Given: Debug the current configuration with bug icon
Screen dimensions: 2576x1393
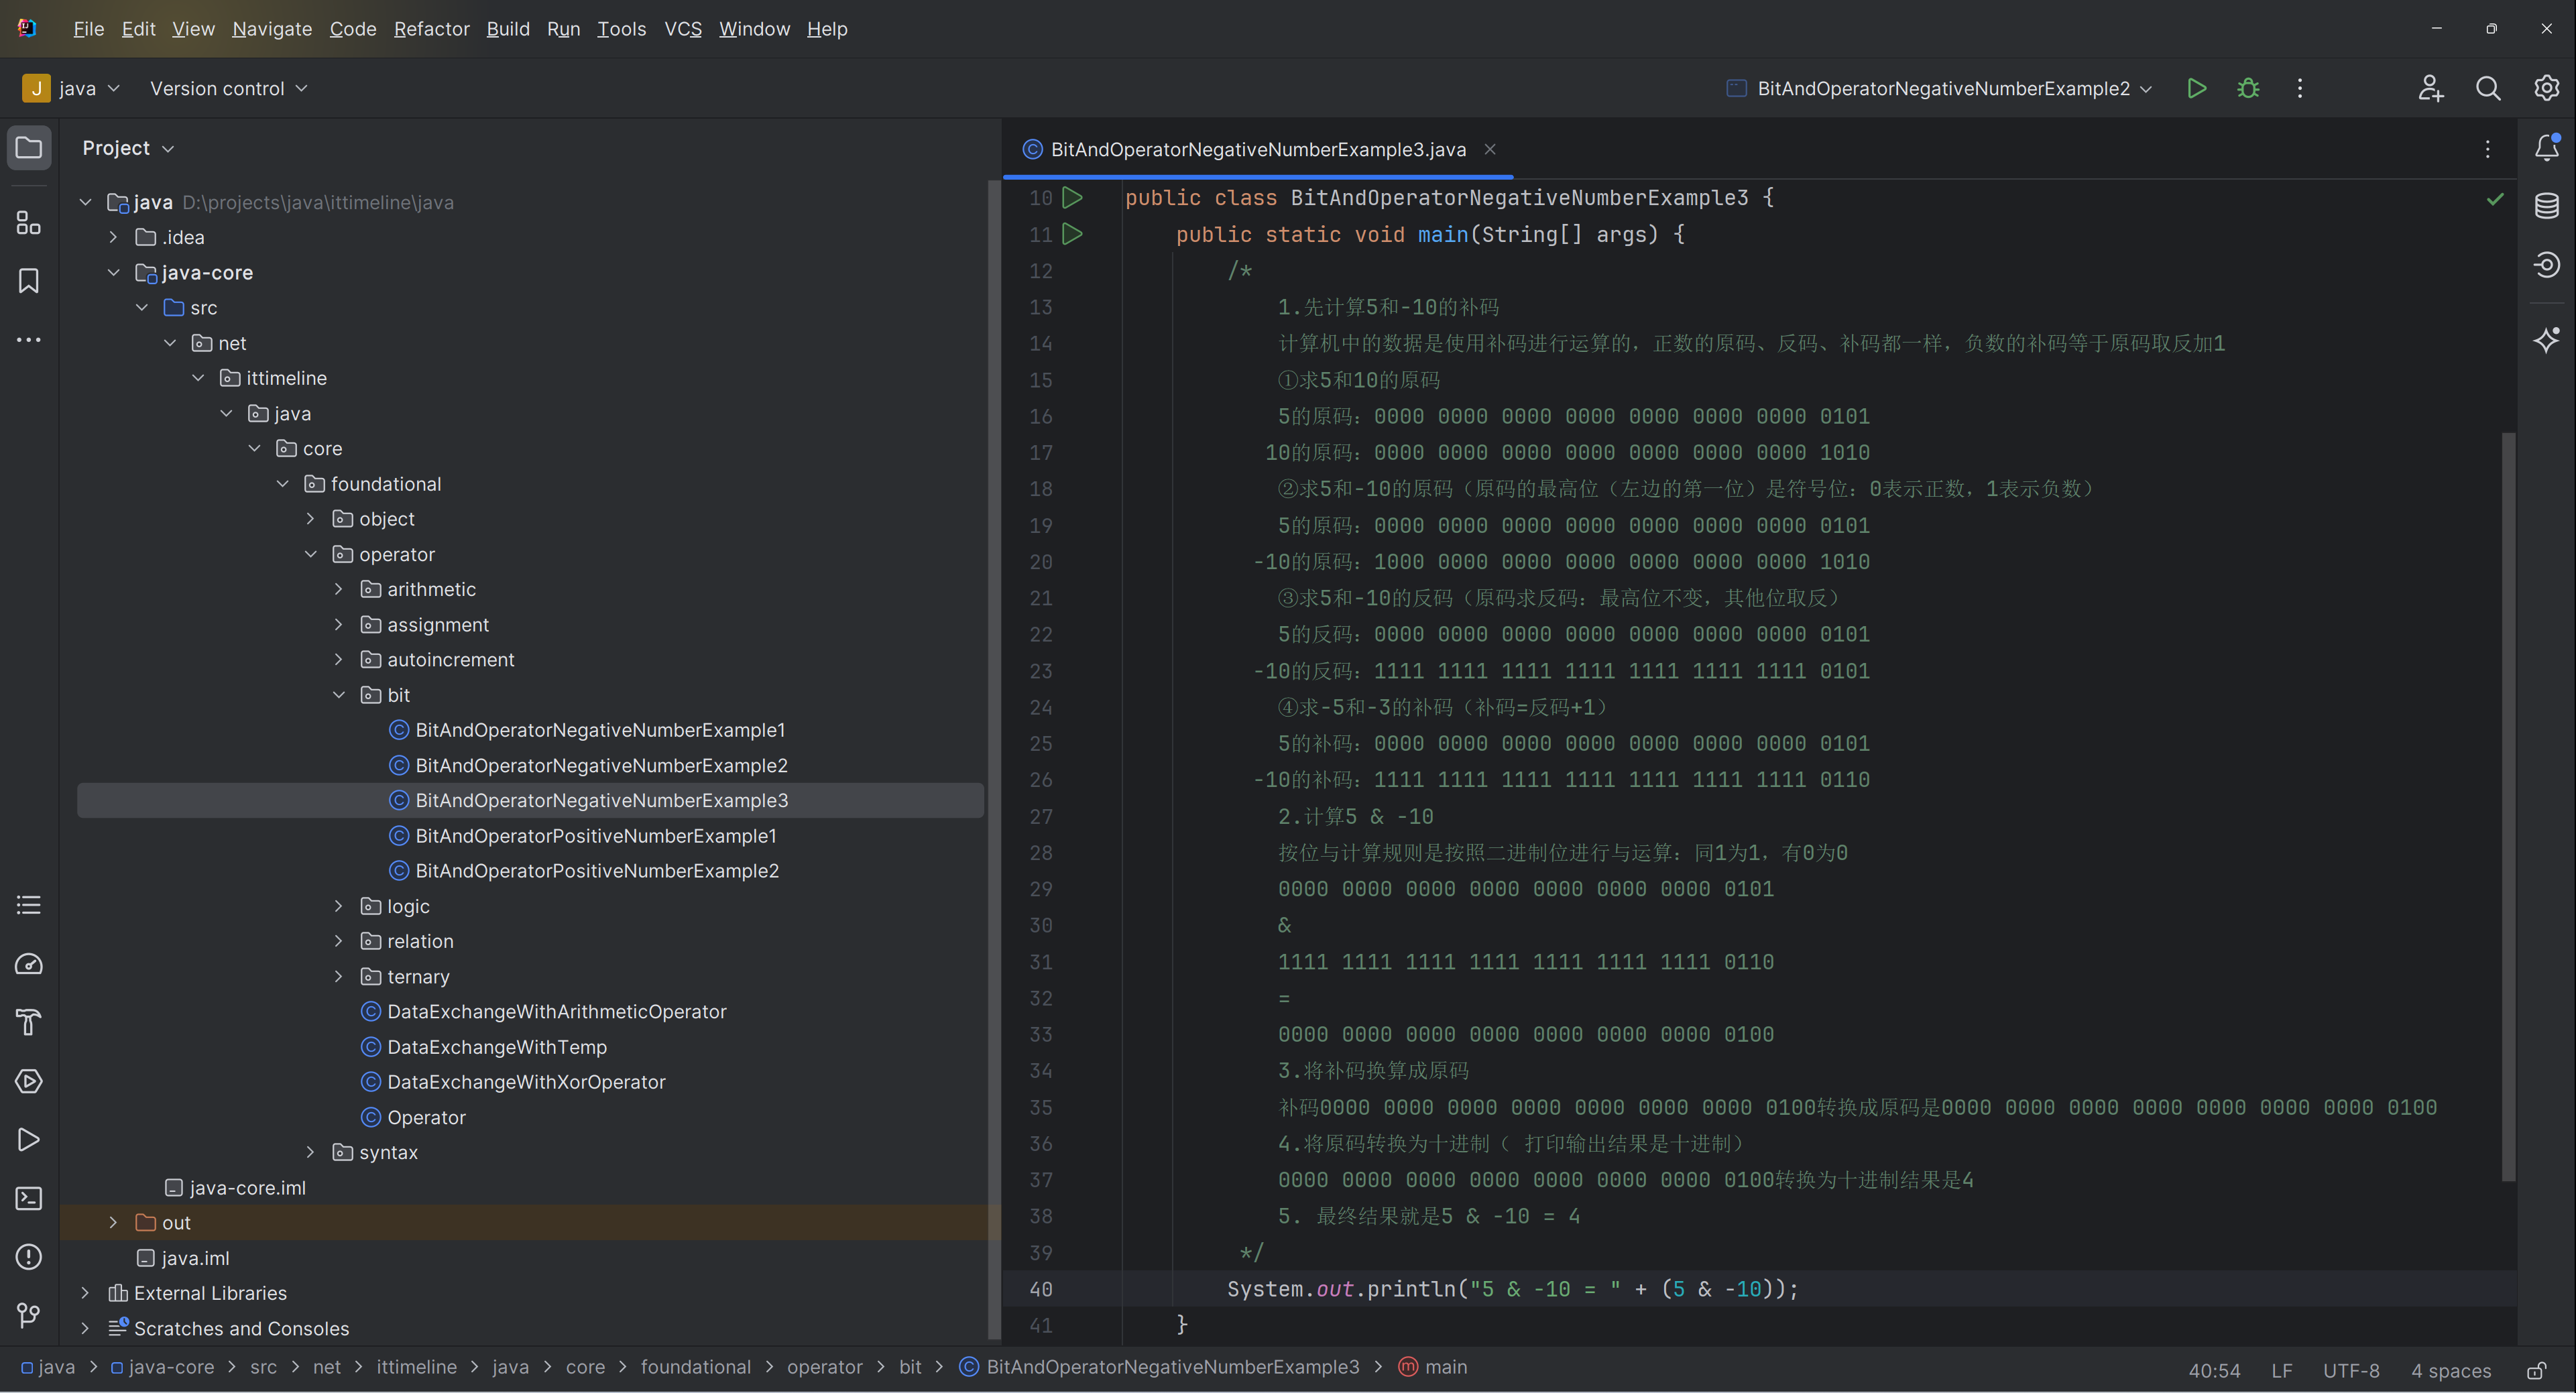Looking at the screenshot, I should pyautogui.click(x=2248, y=88).
